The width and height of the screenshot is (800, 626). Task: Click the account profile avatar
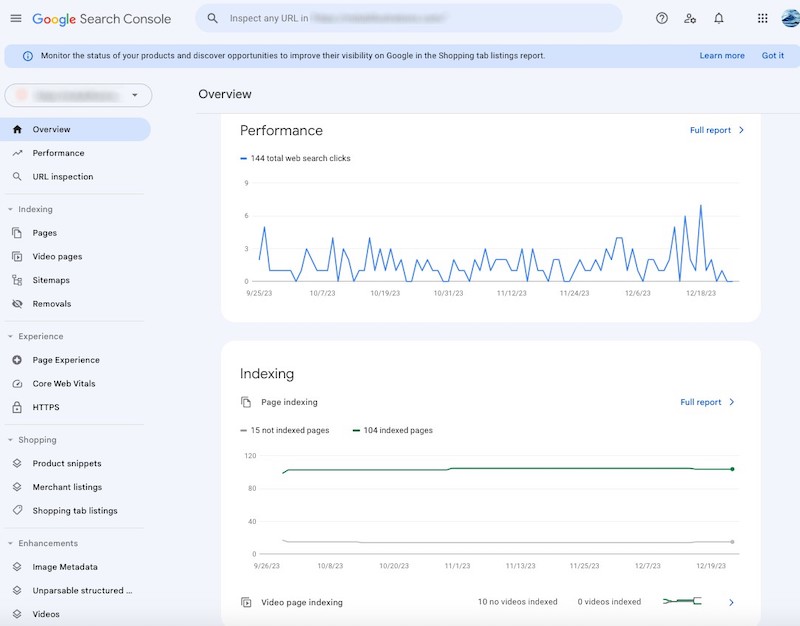790,18
